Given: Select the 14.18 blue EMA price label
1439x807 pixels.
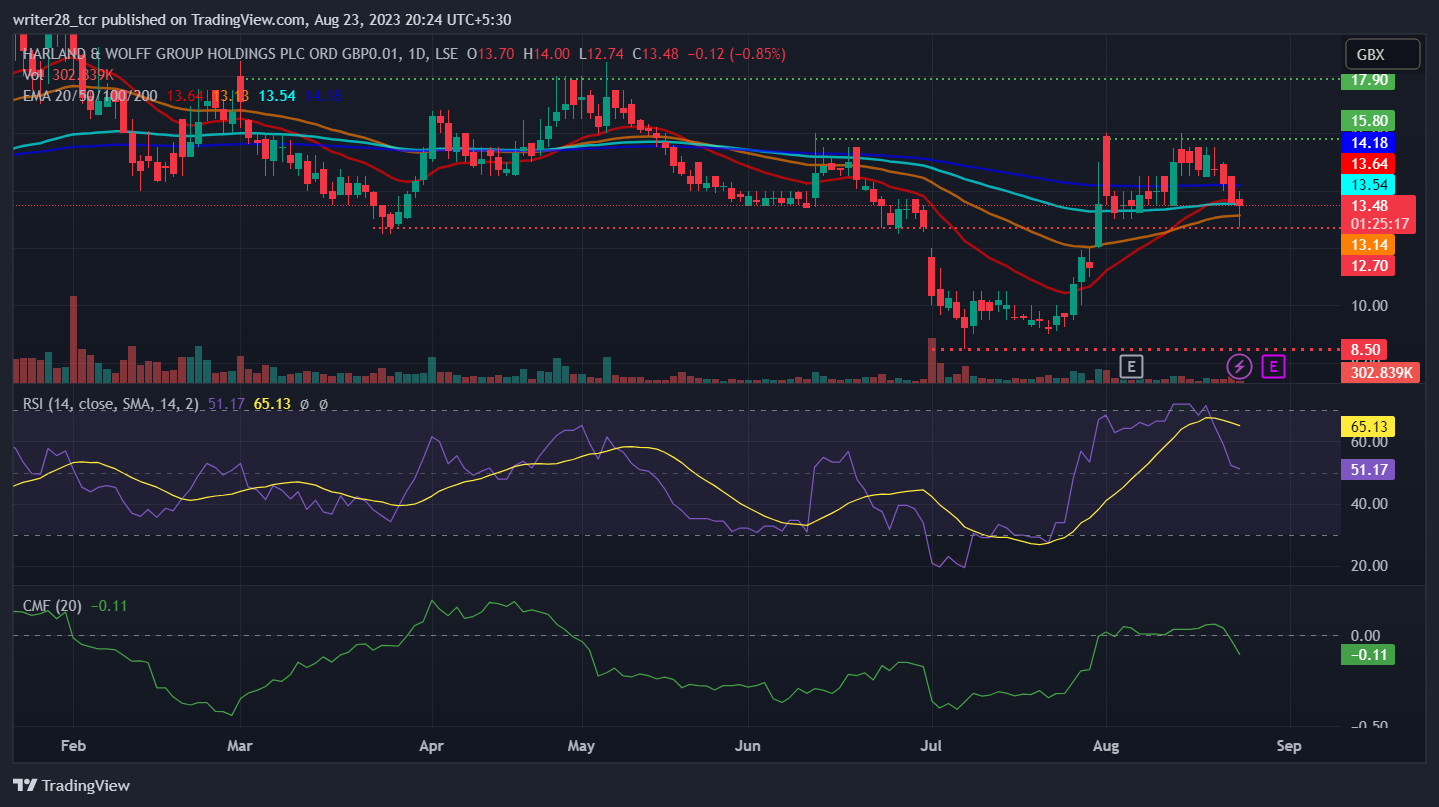Looking at the screenshot, I should click(x=1367, y=142).
